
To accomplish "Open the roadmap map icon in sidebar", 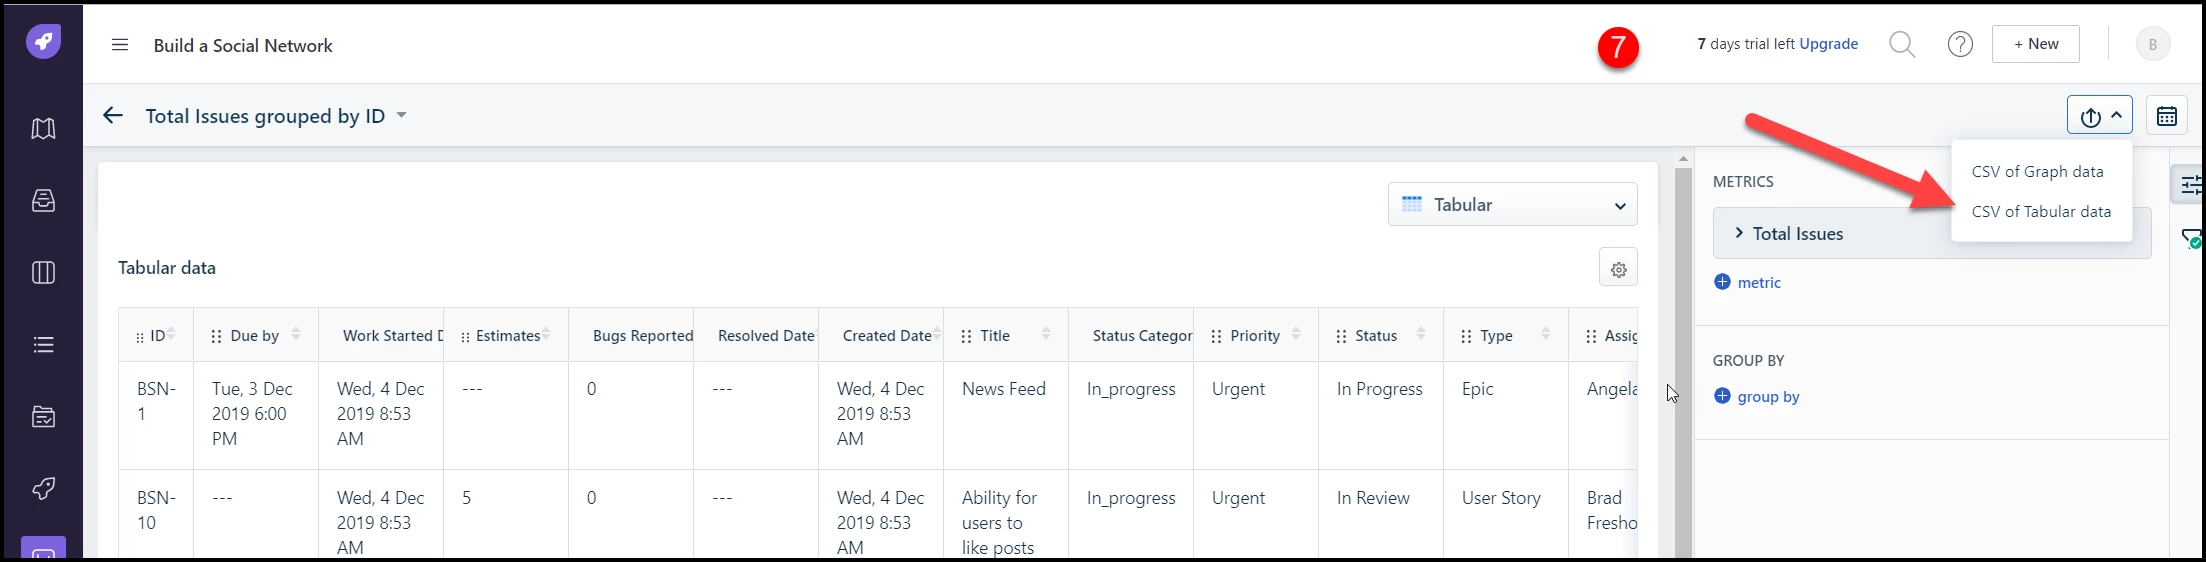I will click(x=43, y=129).
